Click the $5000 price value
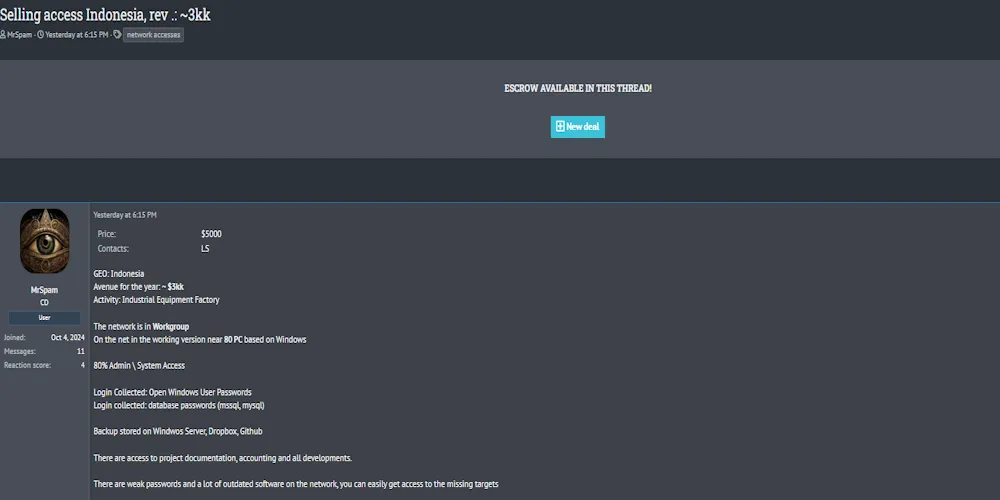The height and width of the screenshot is (500, 1000). click(x=211, y=234)
